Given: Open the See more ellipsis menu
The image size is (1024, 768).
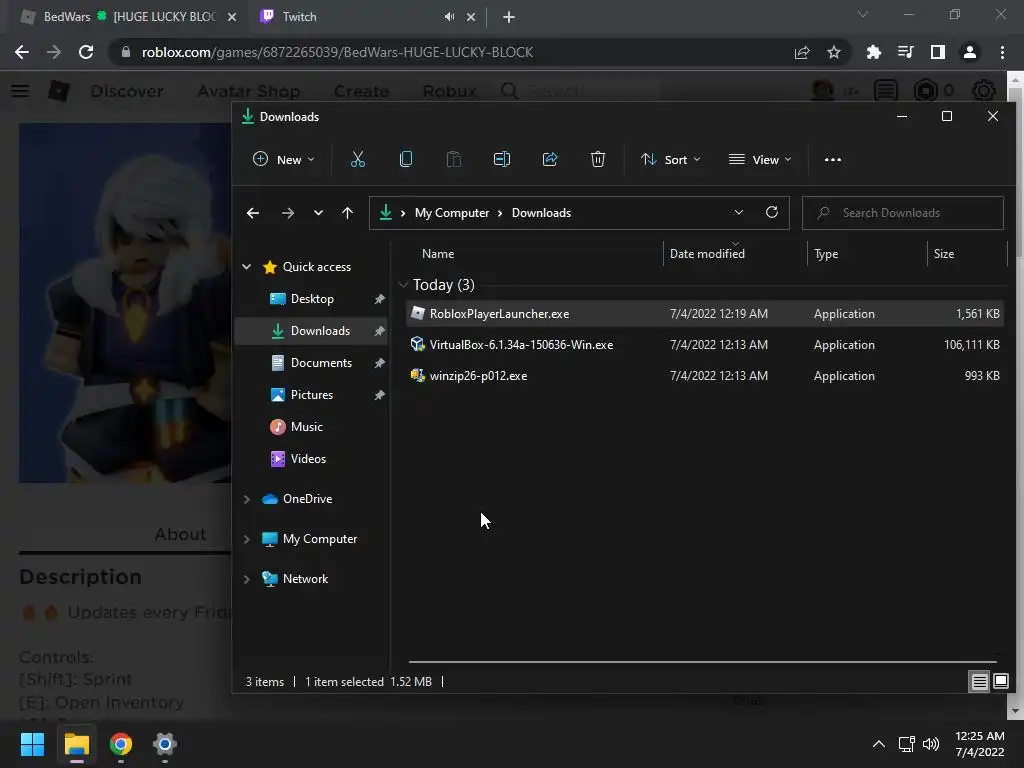Looking at the screenshot, I should [x=833, y=159].
